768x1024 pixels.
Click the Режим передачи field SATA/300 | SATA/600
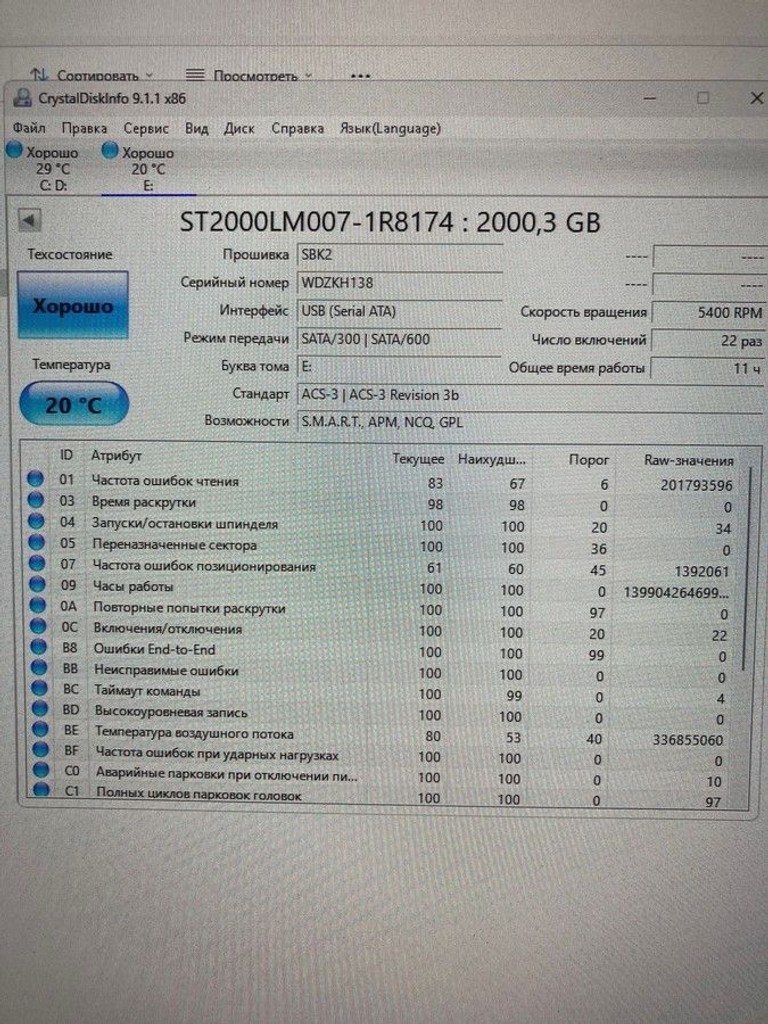coord(400,339)
